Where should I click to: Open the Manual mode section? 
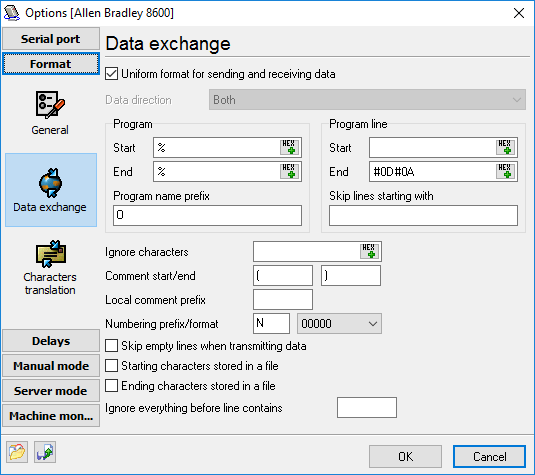pos(51,366)
